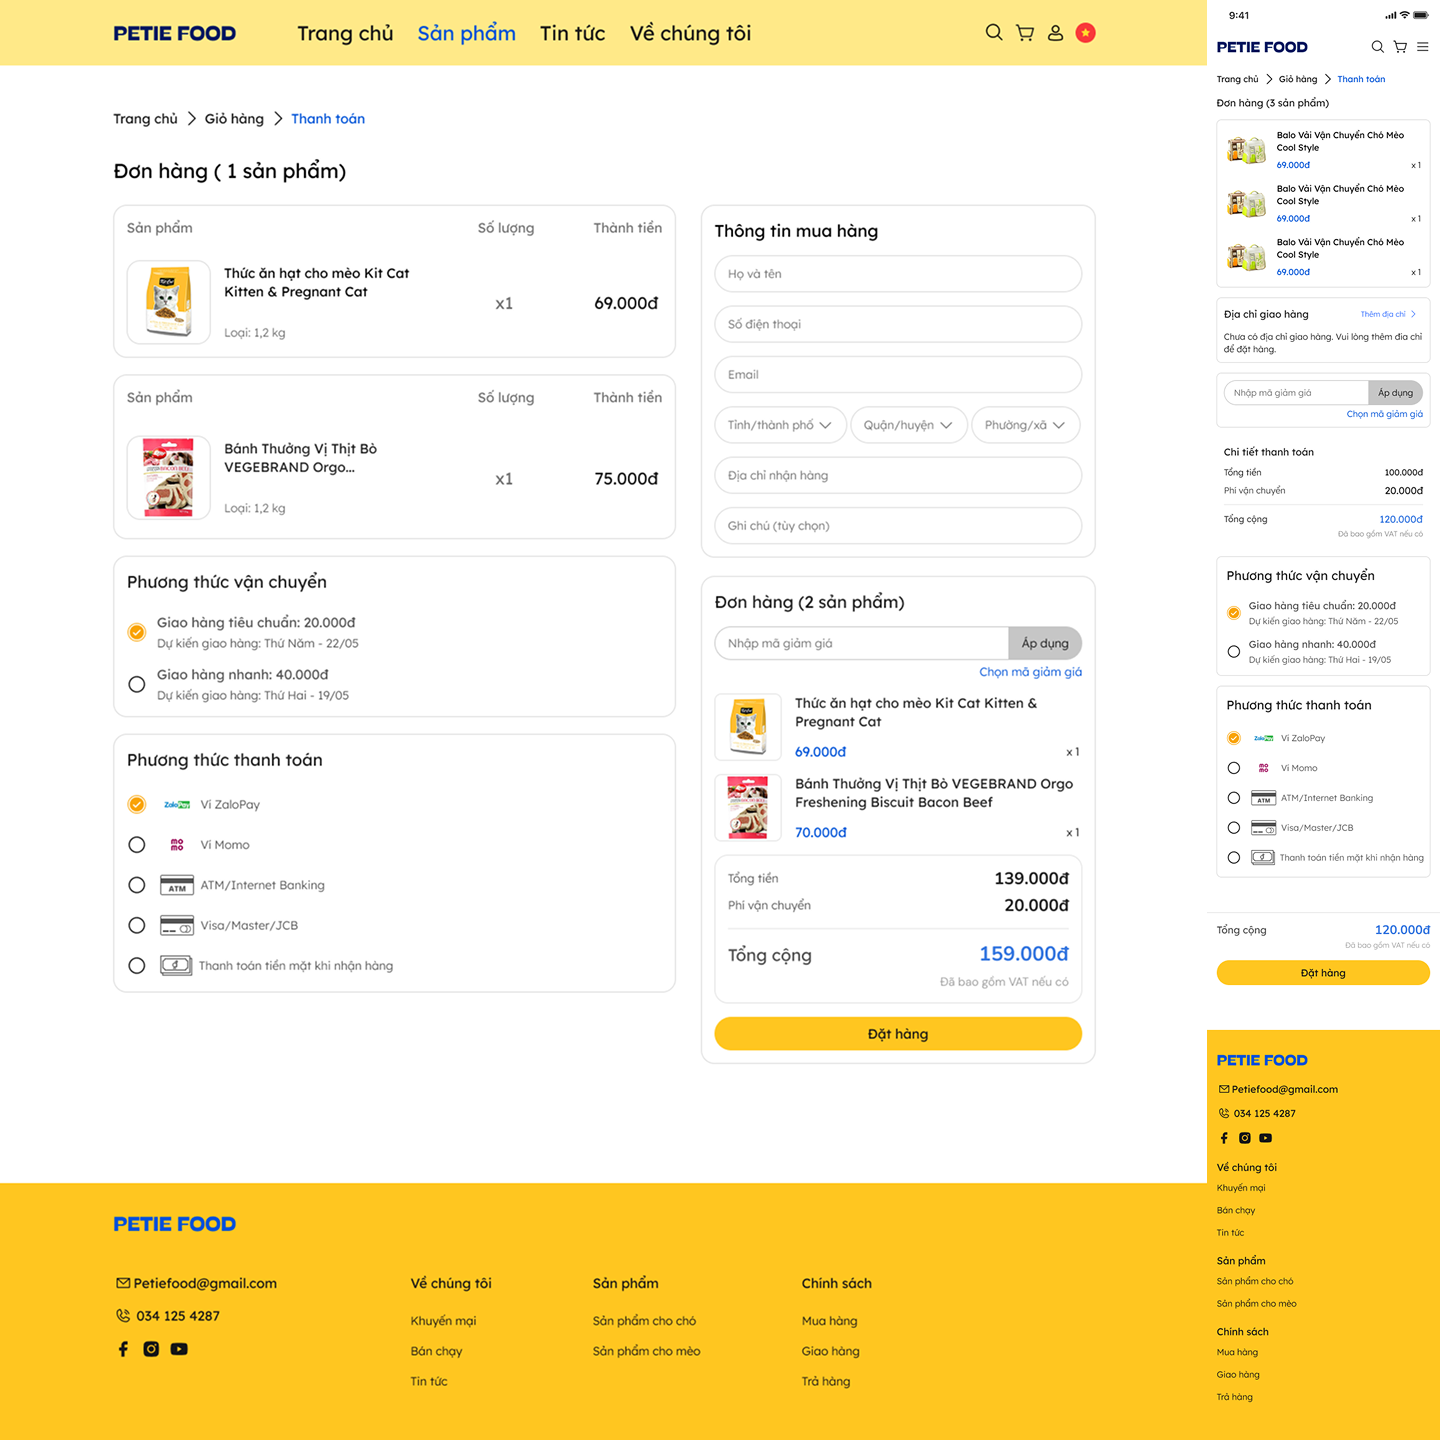Open Sản phẩm in the desktop navigation
The image size is (1440, 1440).
pyautogui.click(x=467, y=33)
